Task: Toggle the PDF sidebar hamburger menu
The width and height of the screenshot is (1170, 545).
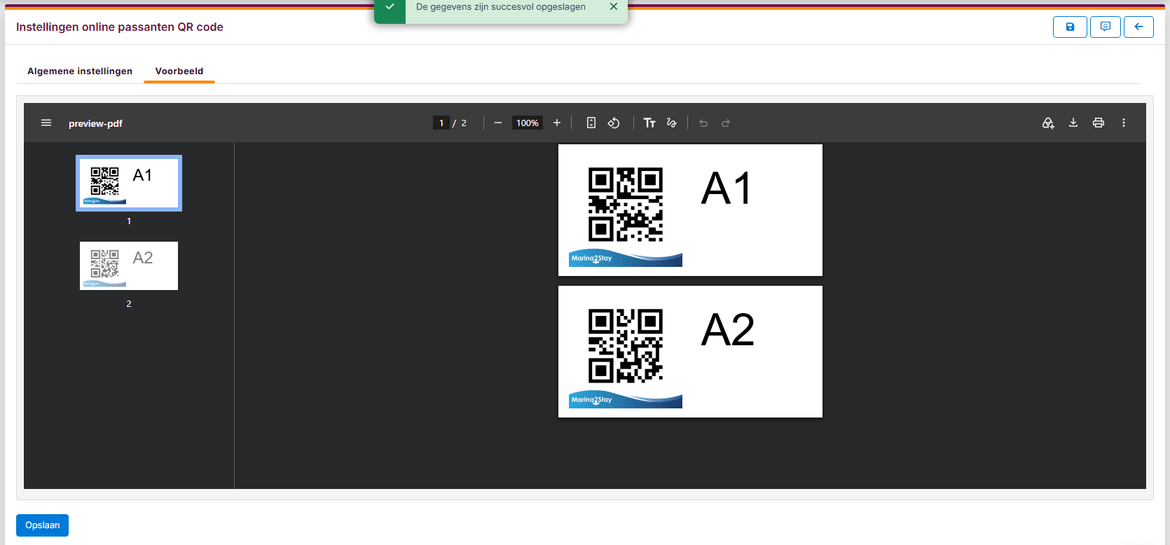Action: pyautogui.click(x=46, y=122)
